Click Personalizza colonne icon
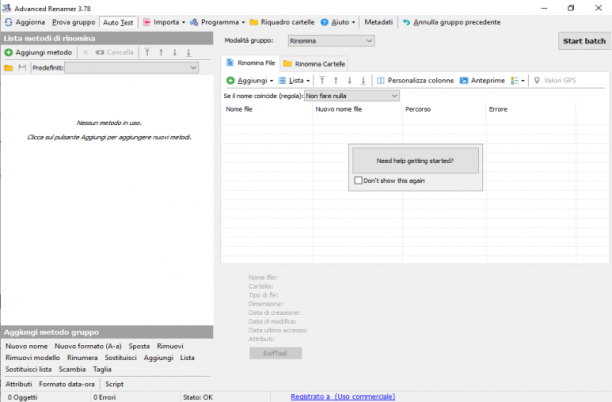The image size is (612, 402). point(381,80)
